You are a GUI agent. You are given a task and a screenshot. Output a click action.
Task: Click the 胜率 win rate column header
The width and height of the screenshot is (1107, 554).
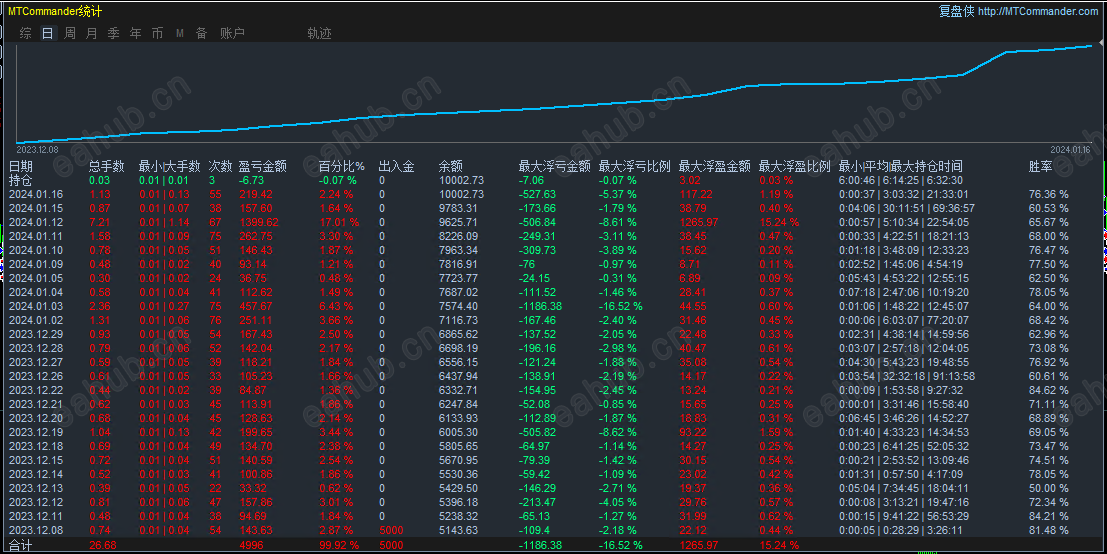pyautogui.click(x=1041, y=167)
